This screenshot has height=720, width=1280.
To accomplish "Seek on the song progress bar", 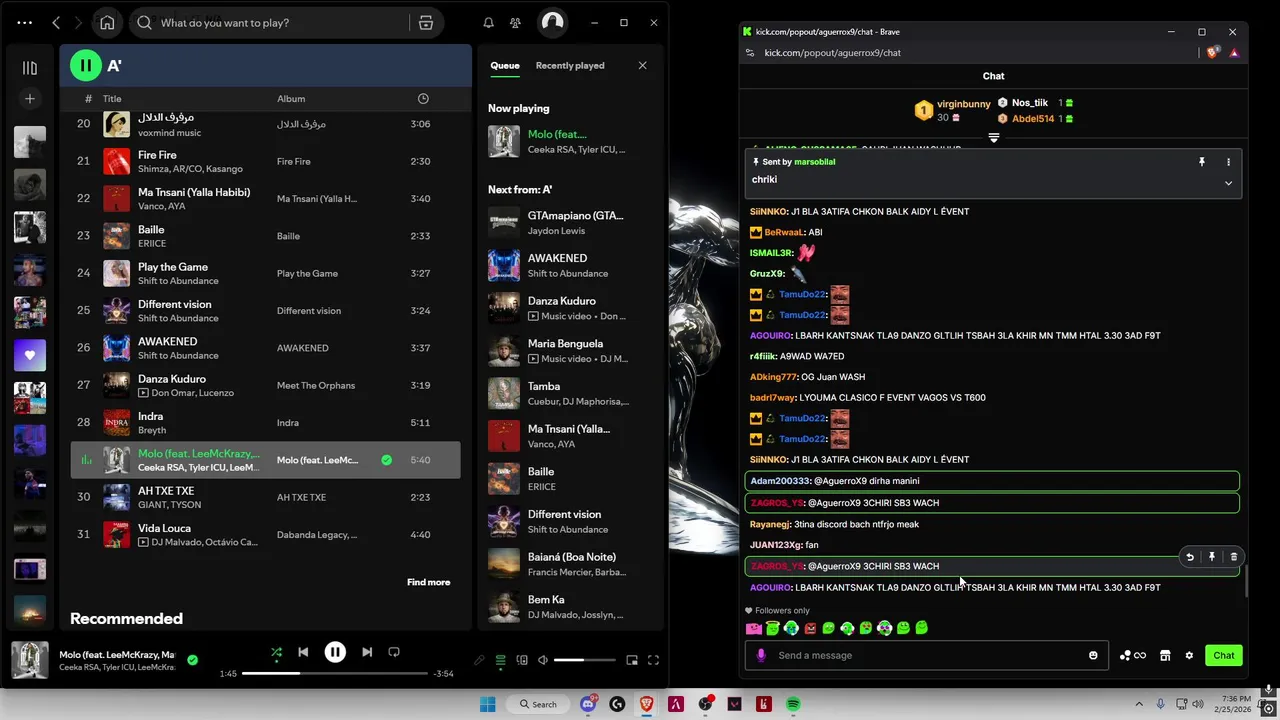I will (335, 673).
